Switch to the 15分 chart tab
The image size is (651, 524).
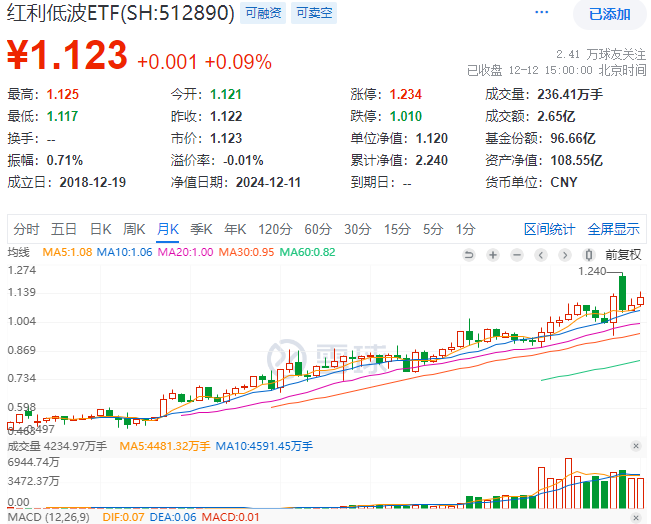[x=397, y=229]
